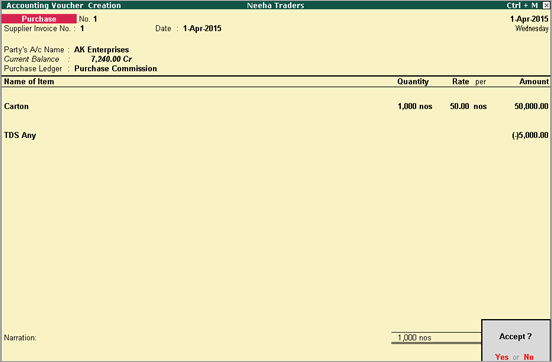Open the Purchase Commission ledger field

(115, 69)
